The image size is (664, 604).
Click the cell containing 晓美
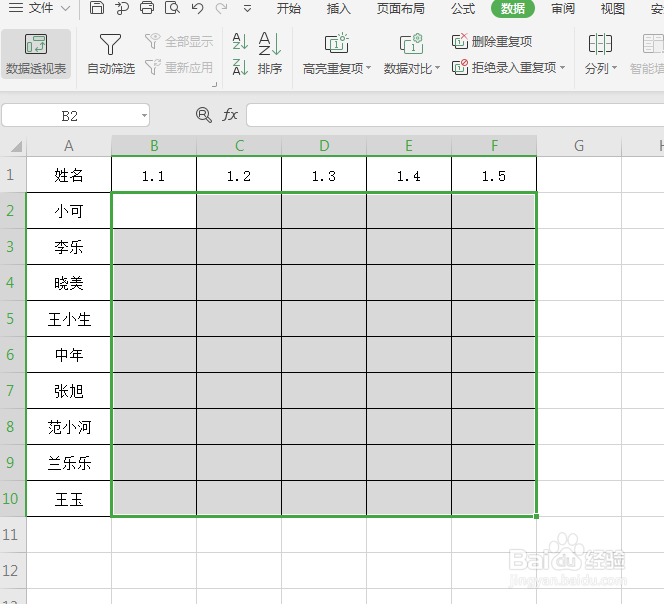(x=69, y=283)
